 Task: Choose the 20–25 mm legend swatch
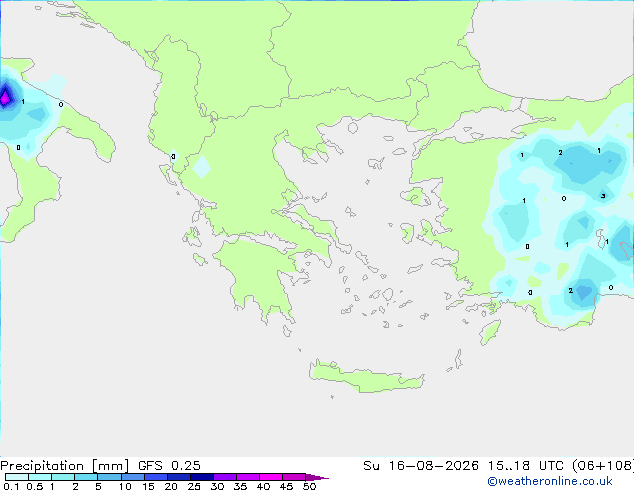pyautogui.click(x=178, y=477)
